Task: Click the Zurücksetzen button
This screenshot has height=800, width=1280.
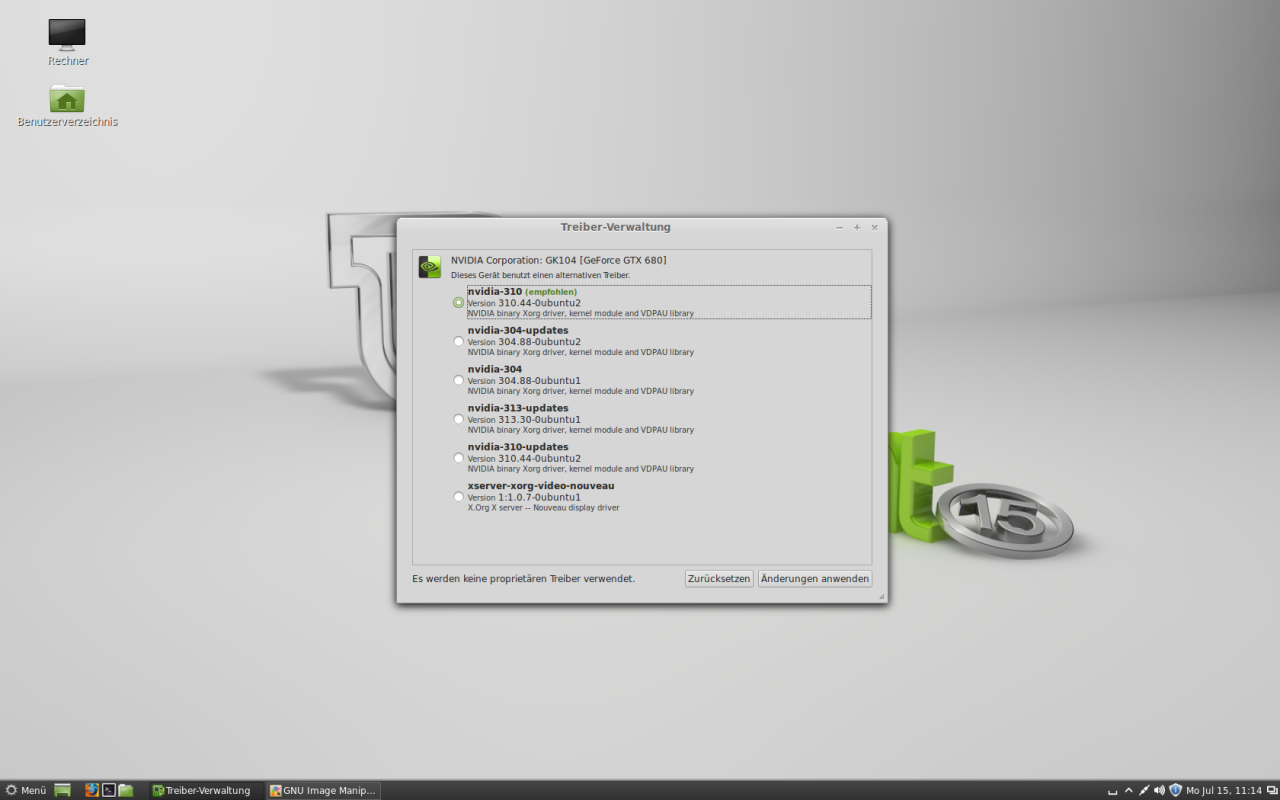Action: (x=719, y=578)
